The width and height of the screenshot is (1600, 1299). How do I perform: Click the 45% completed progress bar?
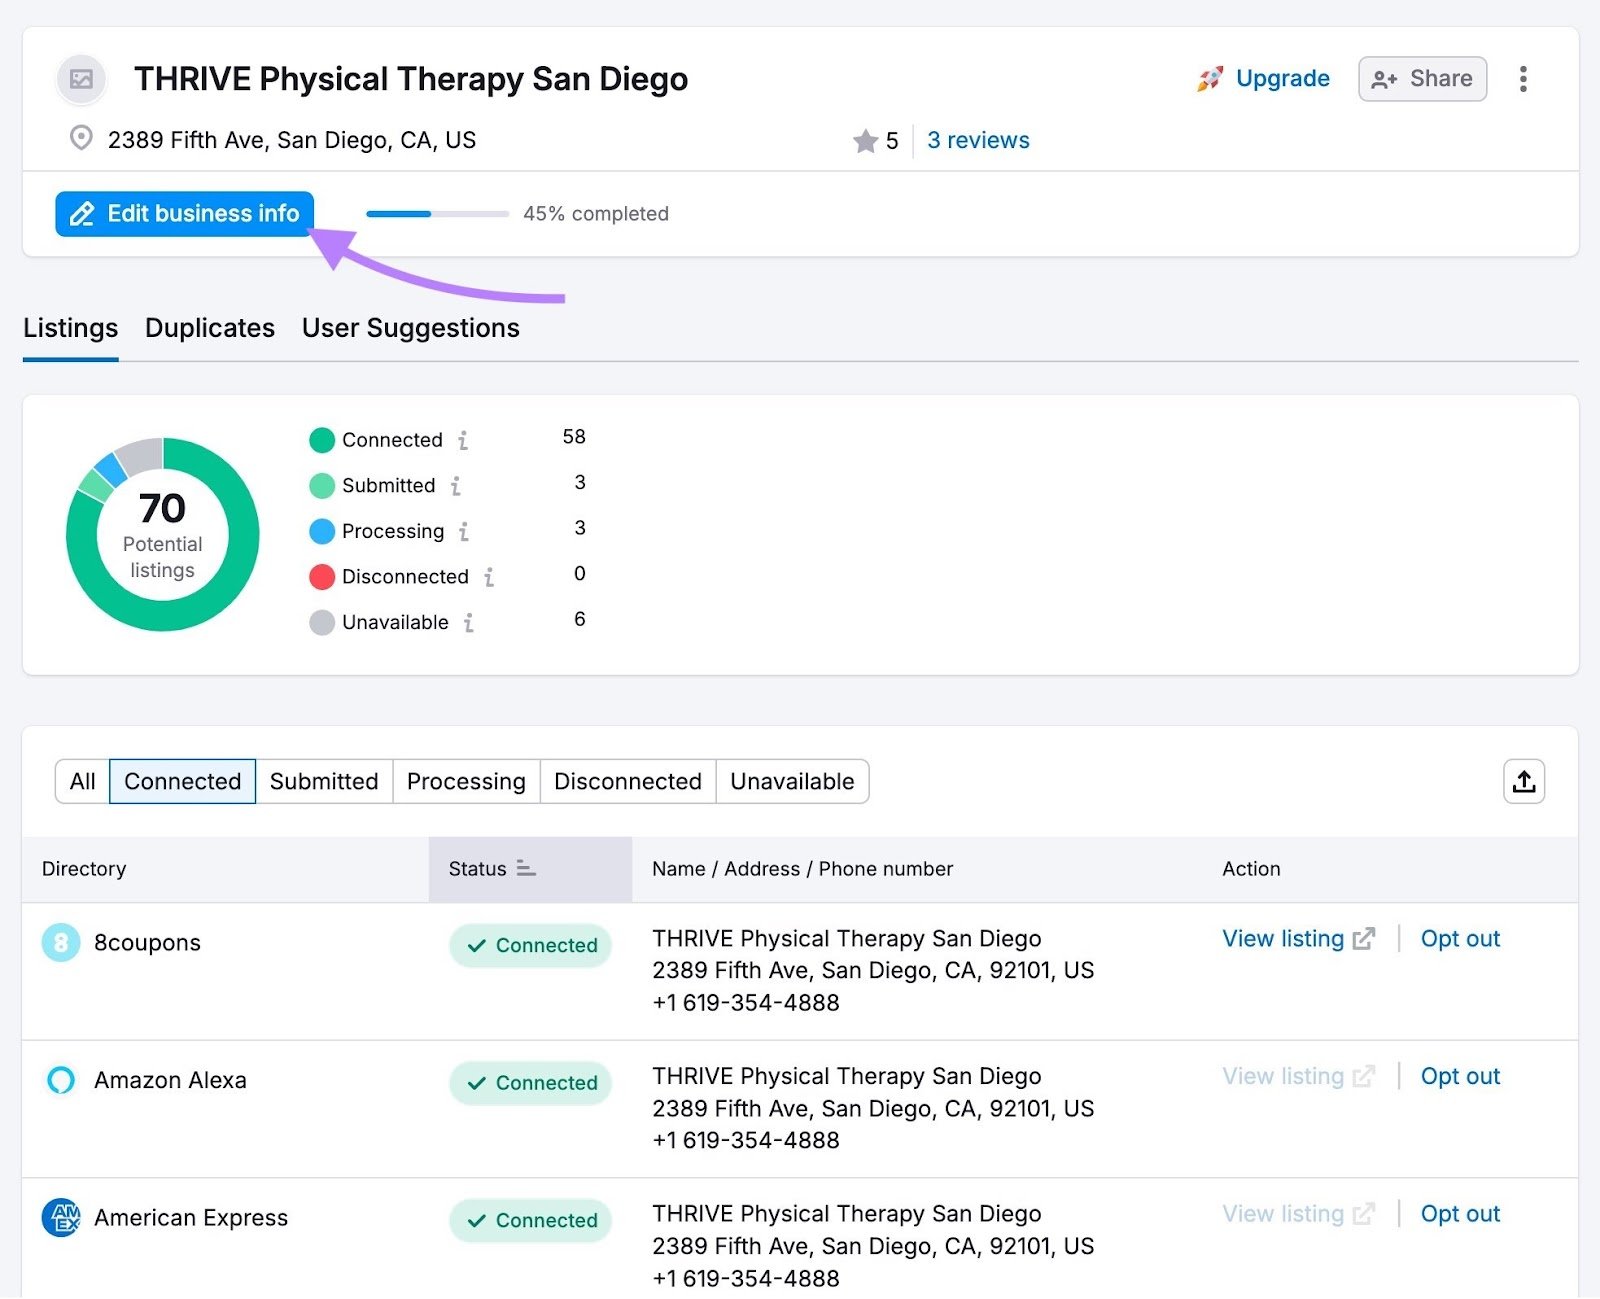(x=435, y=213)
